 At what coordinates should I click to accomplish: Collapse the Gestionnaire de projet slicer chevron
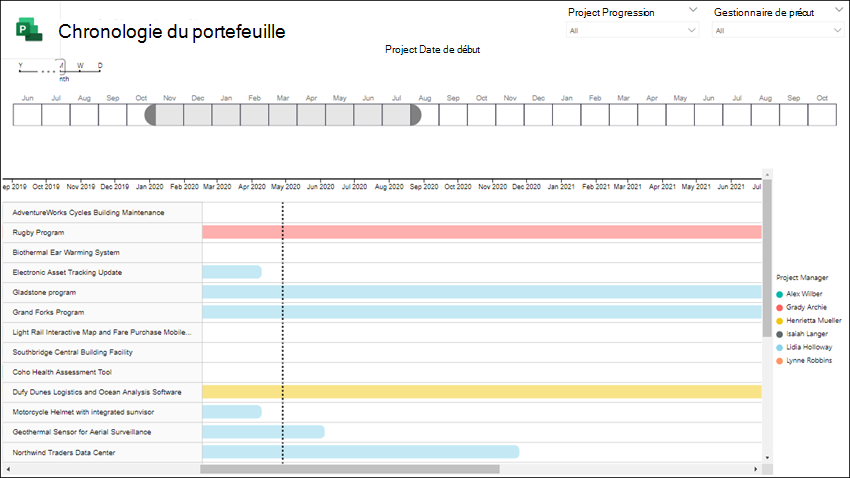point(839,10)
